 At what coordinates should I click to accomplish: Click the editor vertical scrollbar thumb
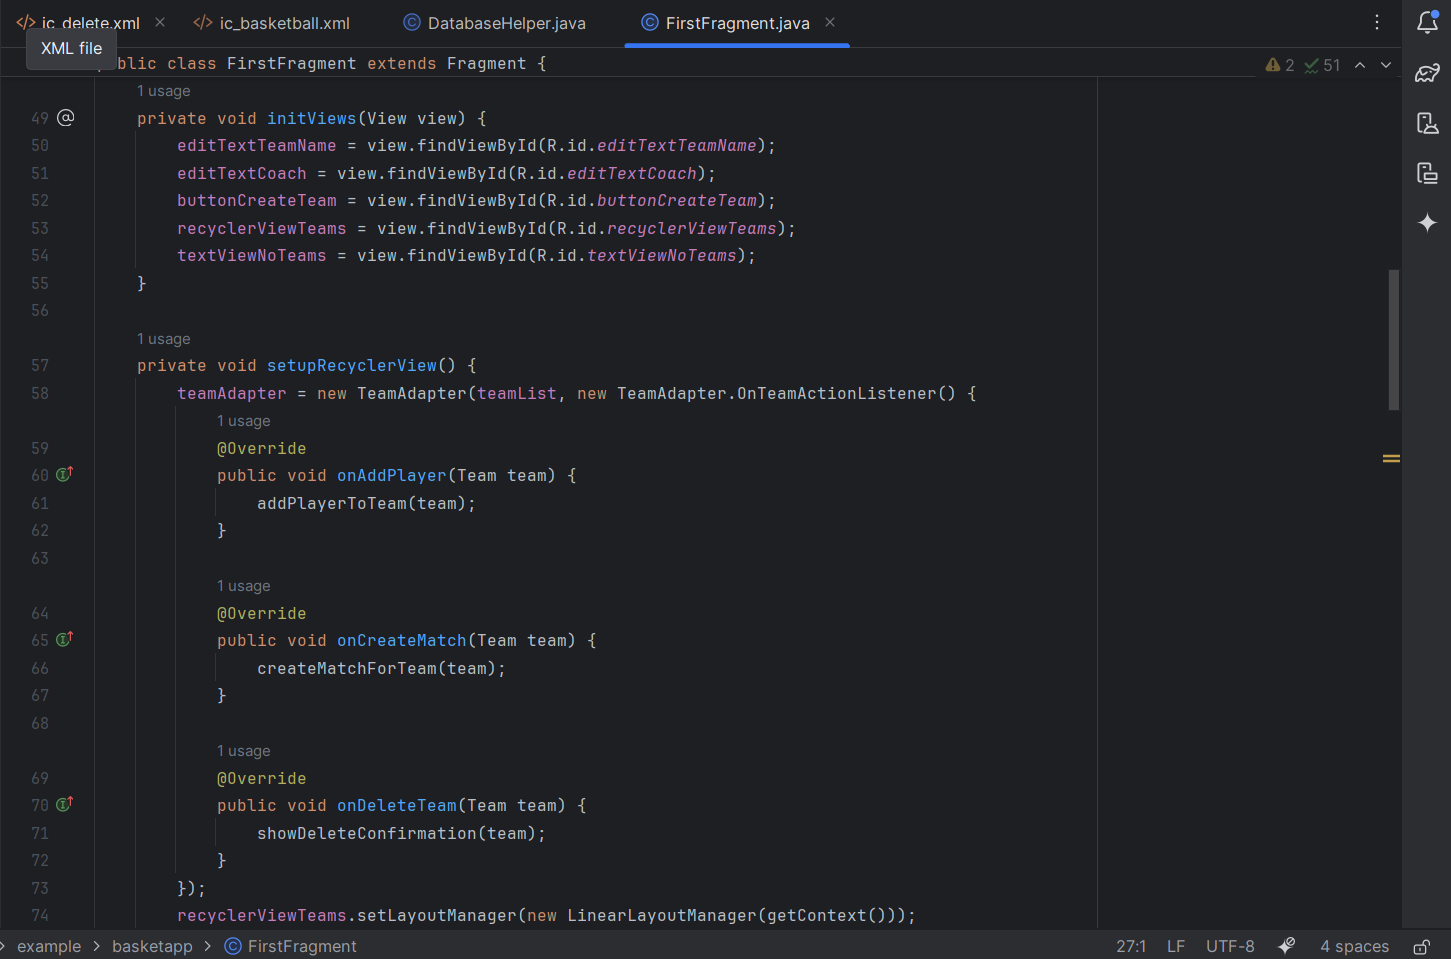[1393, 340]
